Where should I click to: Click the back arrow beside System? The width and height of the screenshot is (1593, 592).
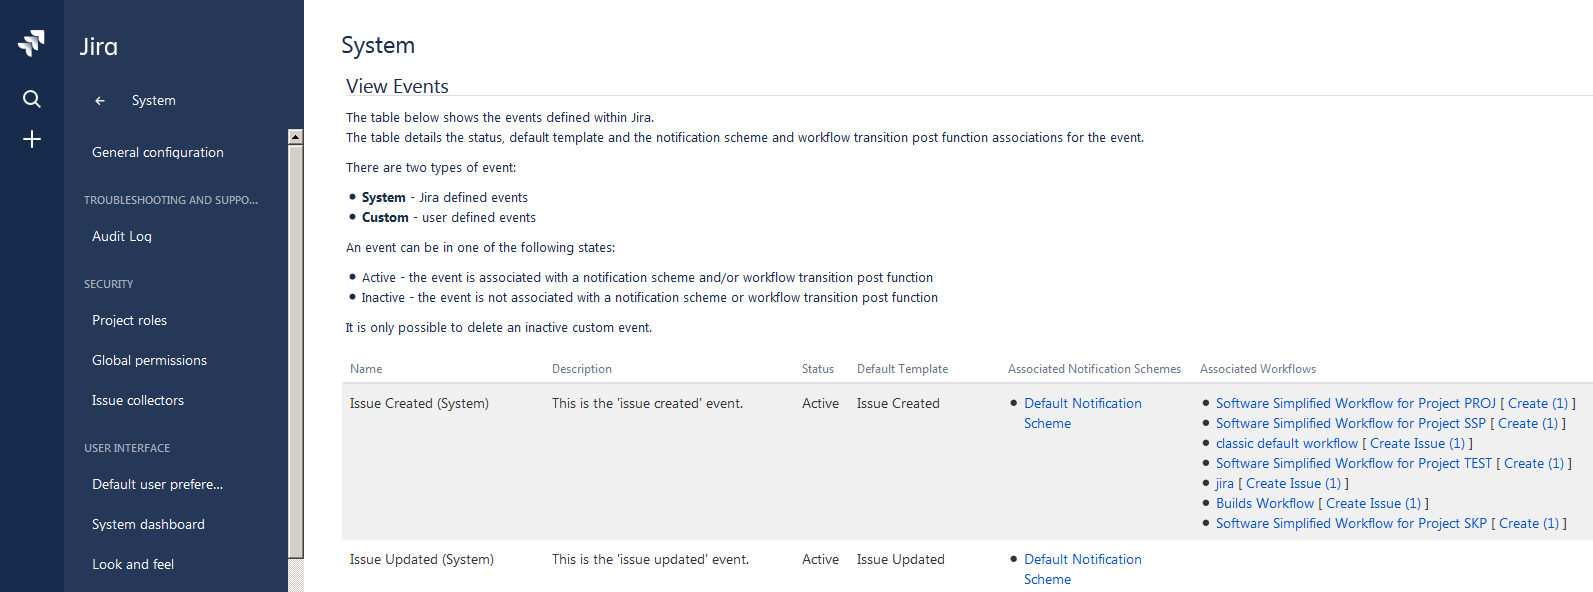100,101
